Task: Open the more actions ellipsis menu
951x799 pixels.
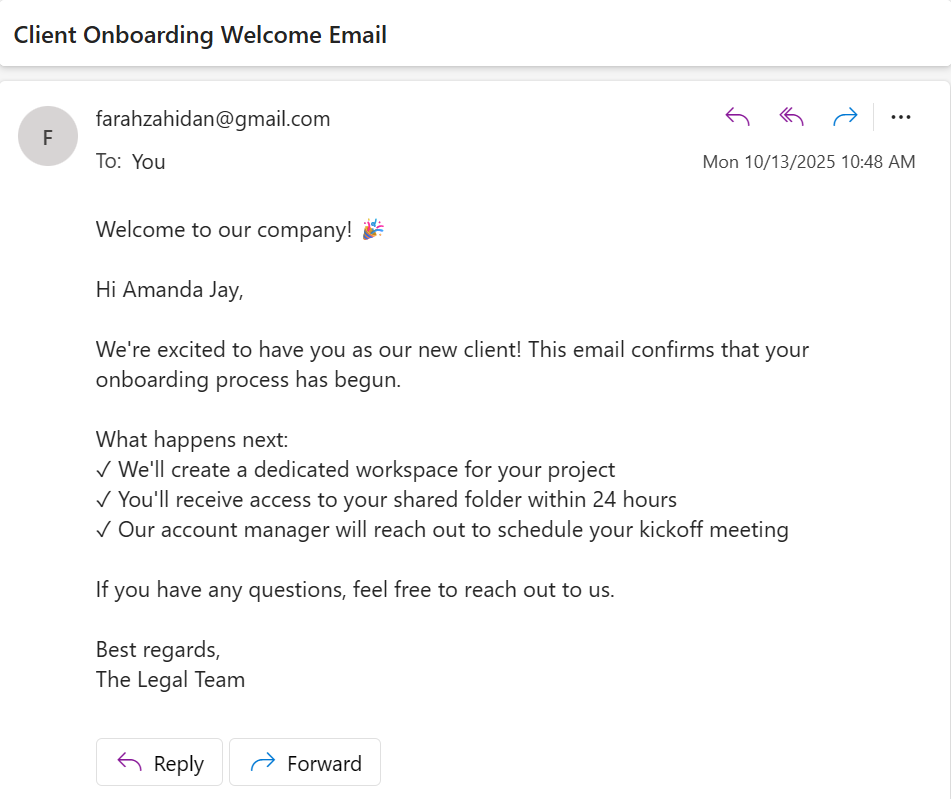Action: point(900,118)
